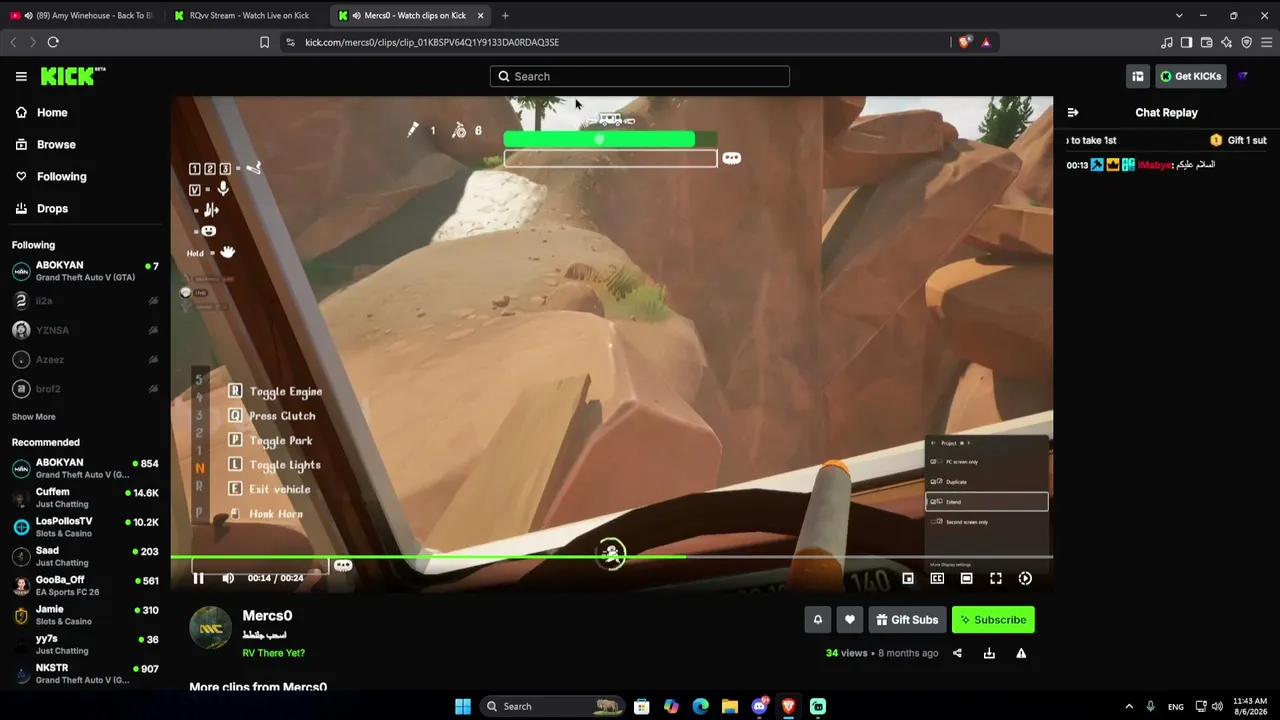Image resolution: width=1280 pixels, height=720 pixels.
Task: Open Cuffem recommended channel
Action: (85, 498)
